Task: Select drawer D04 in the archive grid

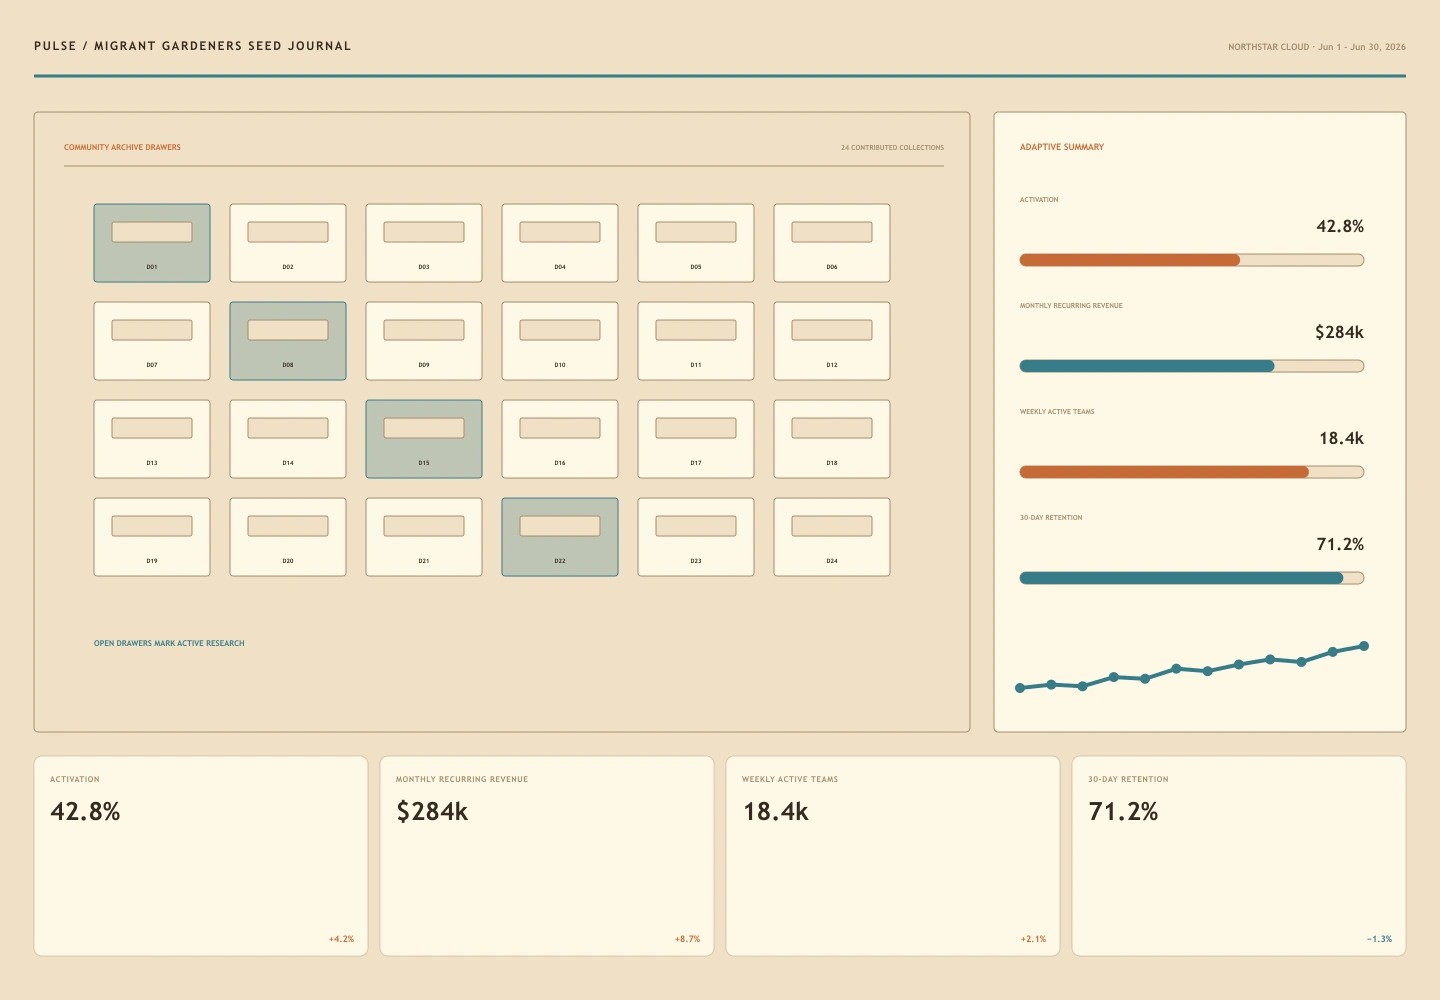Action: click(560, 243)
